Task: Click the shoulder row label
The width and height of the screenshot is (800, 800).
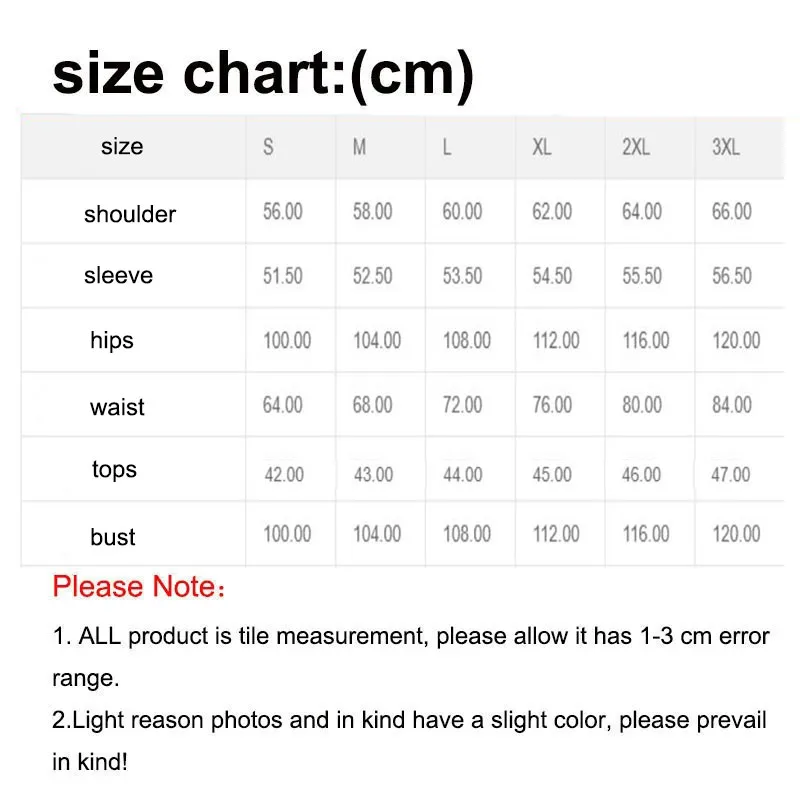Action: pyautogui.click(x=130, y=214)
